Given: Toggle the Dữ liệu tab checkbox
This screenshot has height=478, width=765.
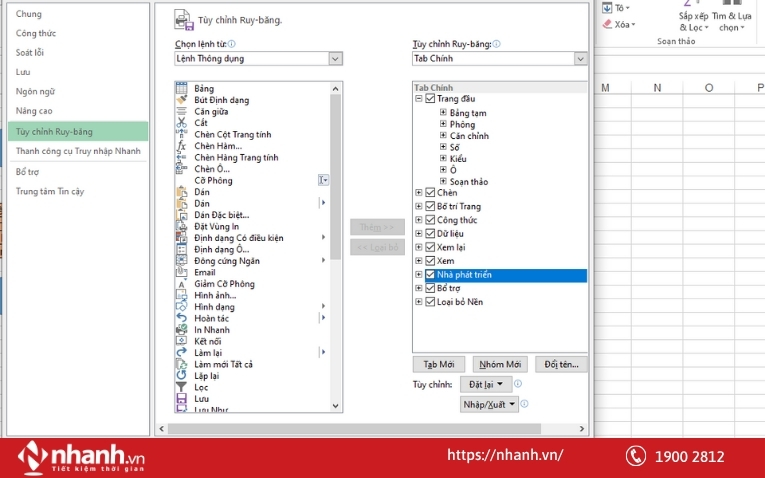Looking at the screenshot, I should [x=430, y=234].
